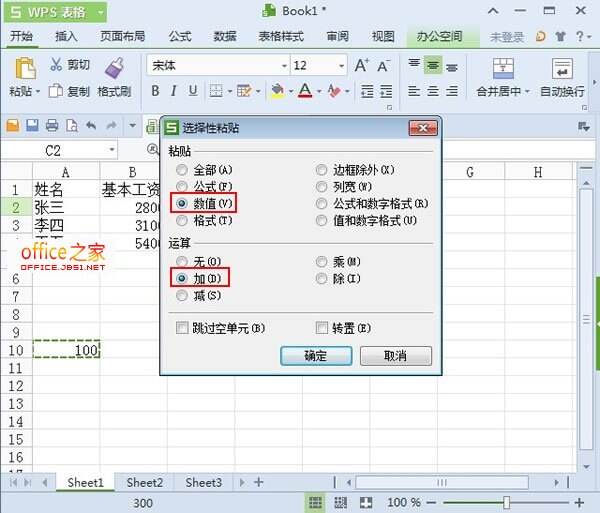Image resolution: width=600 pixels, height=513 pixels.
Task: Click the Copy (复制) icon
Action: tap(56, 91)
